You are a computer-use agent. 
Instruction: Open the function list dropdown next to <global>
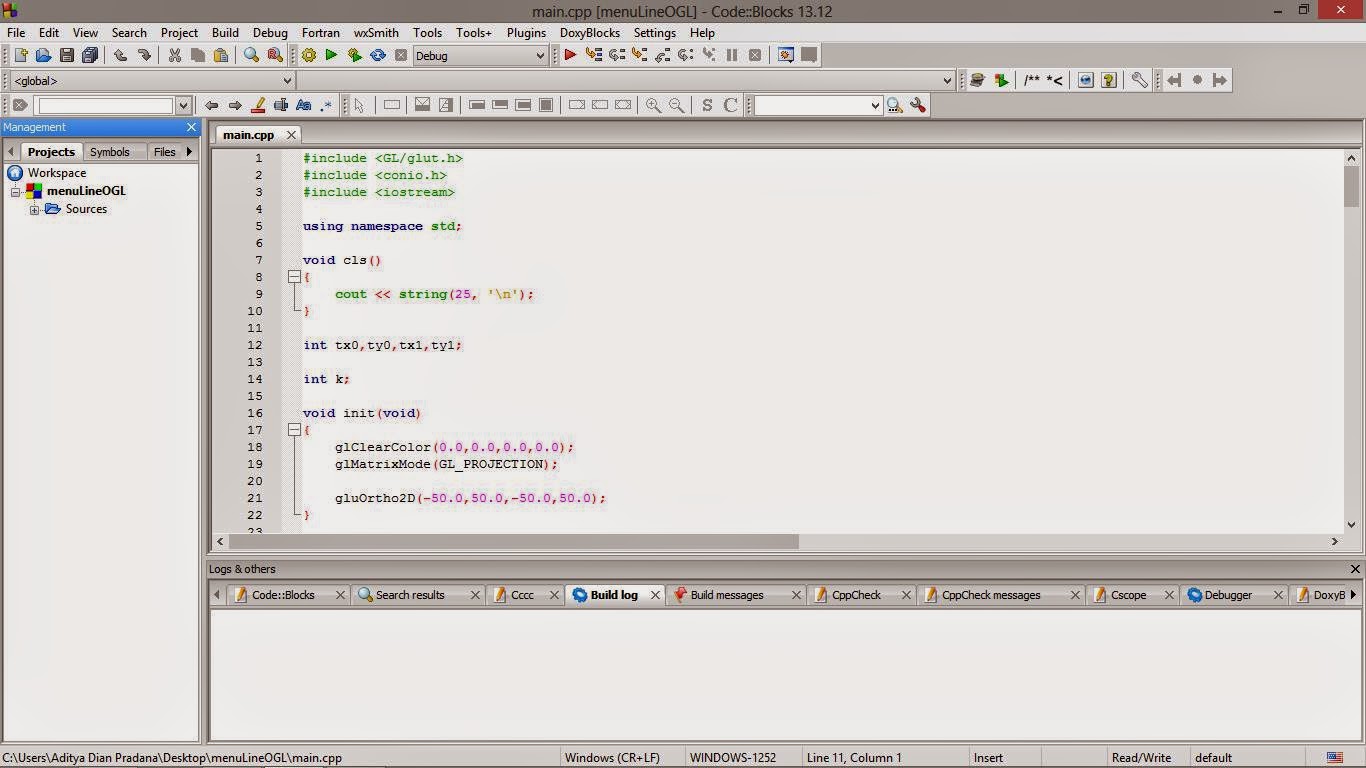click(x=626, y=81)
